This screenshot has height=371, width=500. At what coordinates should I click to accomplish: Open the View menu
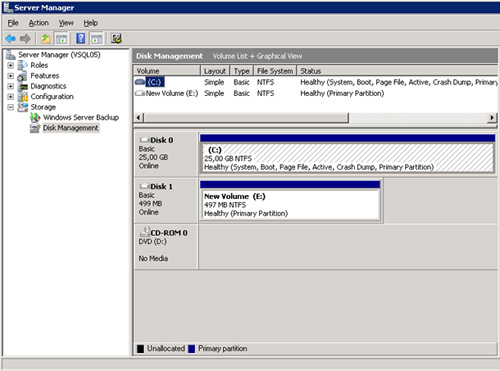66,23
